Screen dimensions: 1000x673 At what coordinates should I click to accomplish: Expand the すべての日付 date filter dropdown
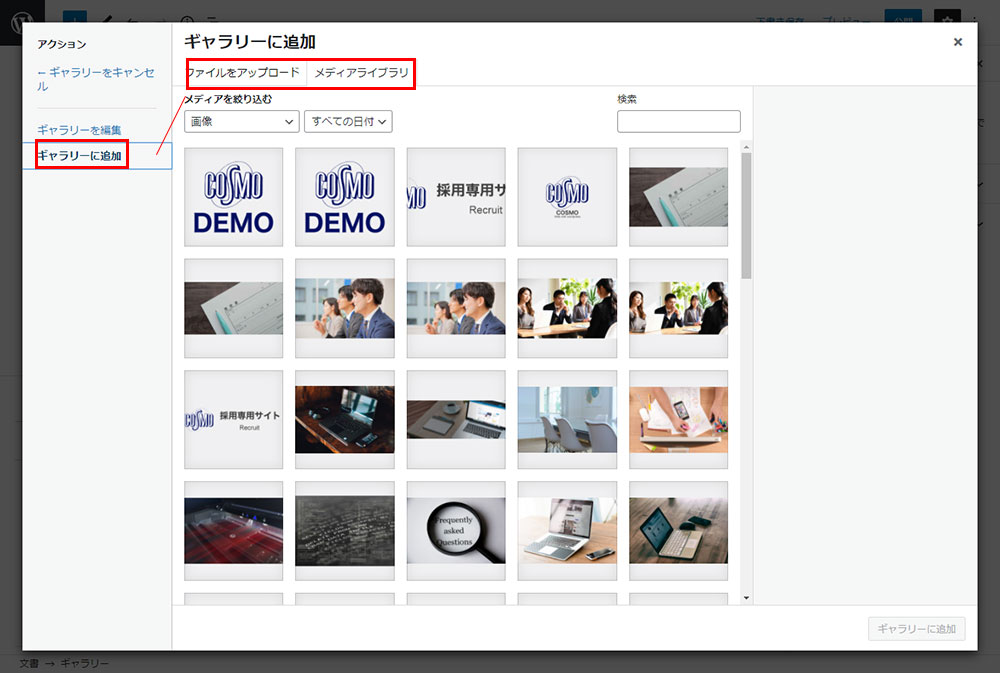pos(348,121)
